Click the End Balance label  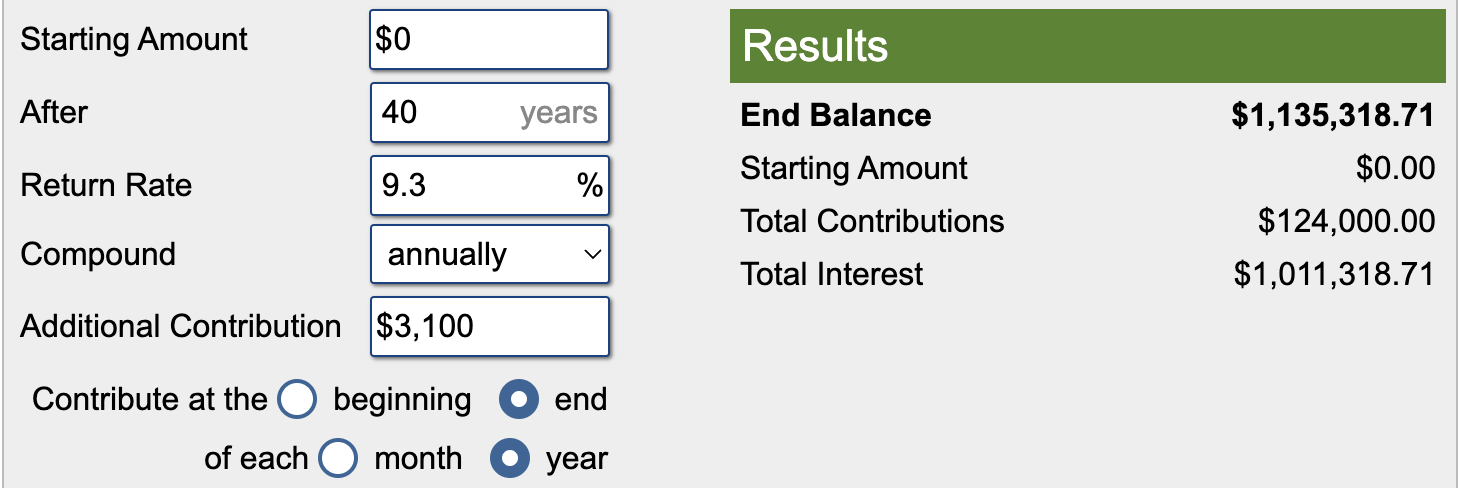click(x=836, y=116)
